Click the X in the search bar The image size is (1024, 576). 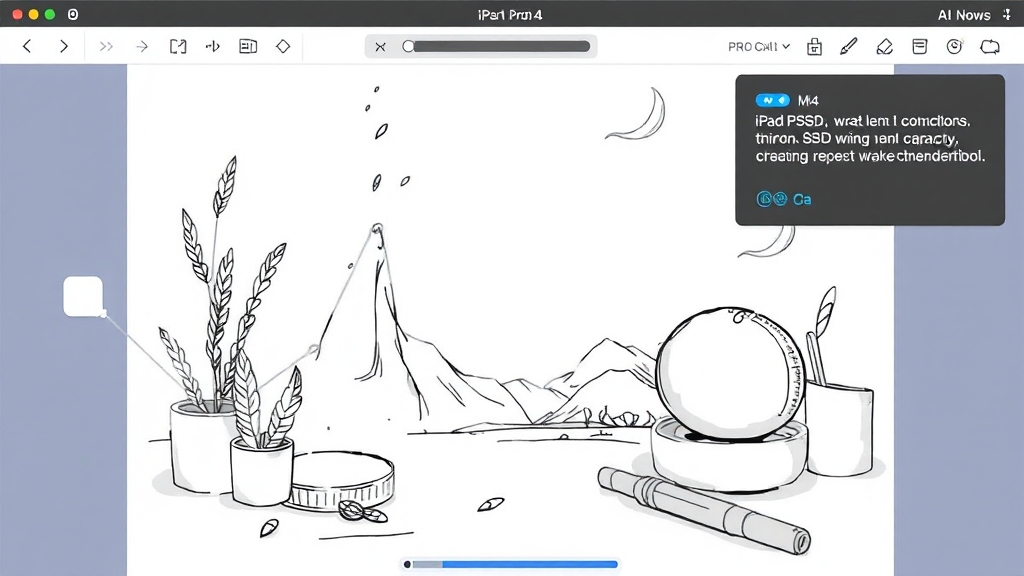click(380, 46)
